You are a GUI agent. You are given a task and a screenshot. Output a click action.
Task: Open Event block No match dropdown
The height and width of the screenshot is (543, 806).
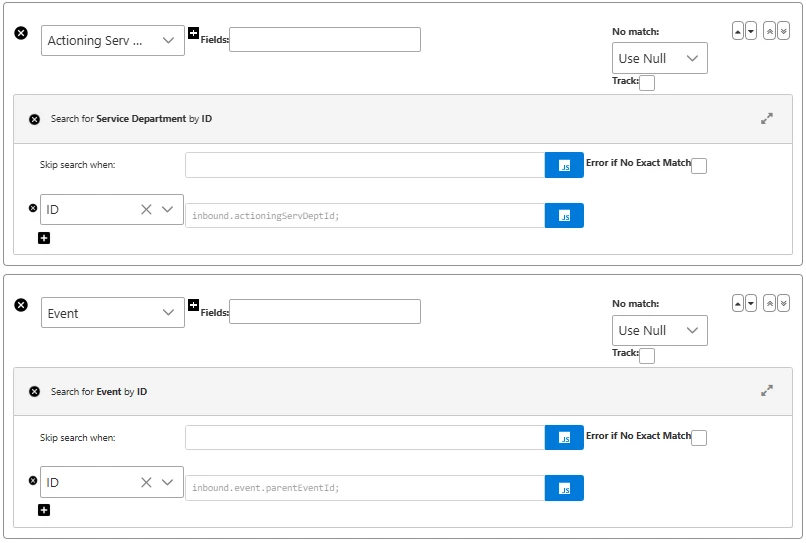pos(659,331)
